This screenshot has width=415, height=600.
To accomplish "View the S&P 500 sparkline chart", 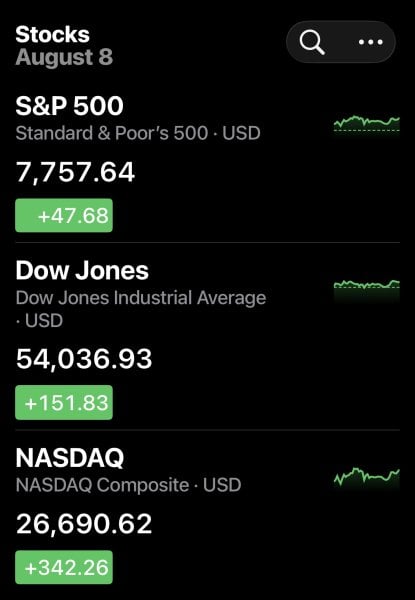I will coord(366,124).
